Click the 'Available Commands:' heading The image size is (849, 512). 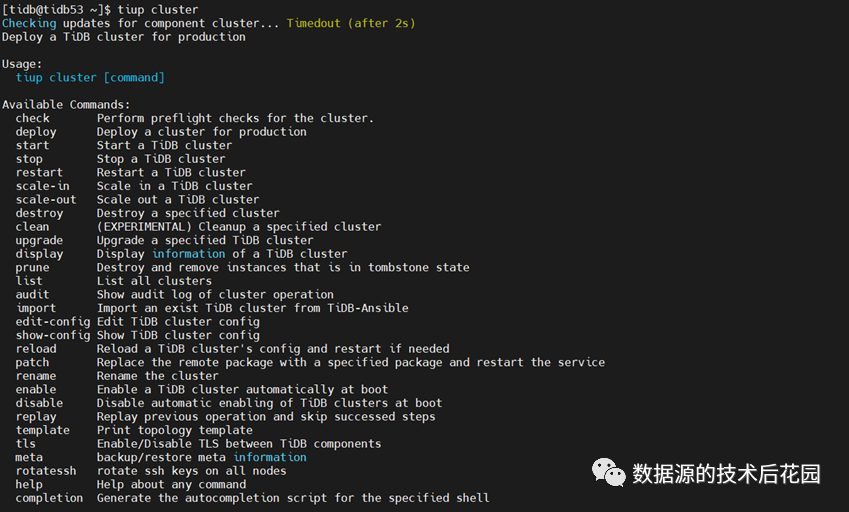pyautogui.click(x=66, y=104)
